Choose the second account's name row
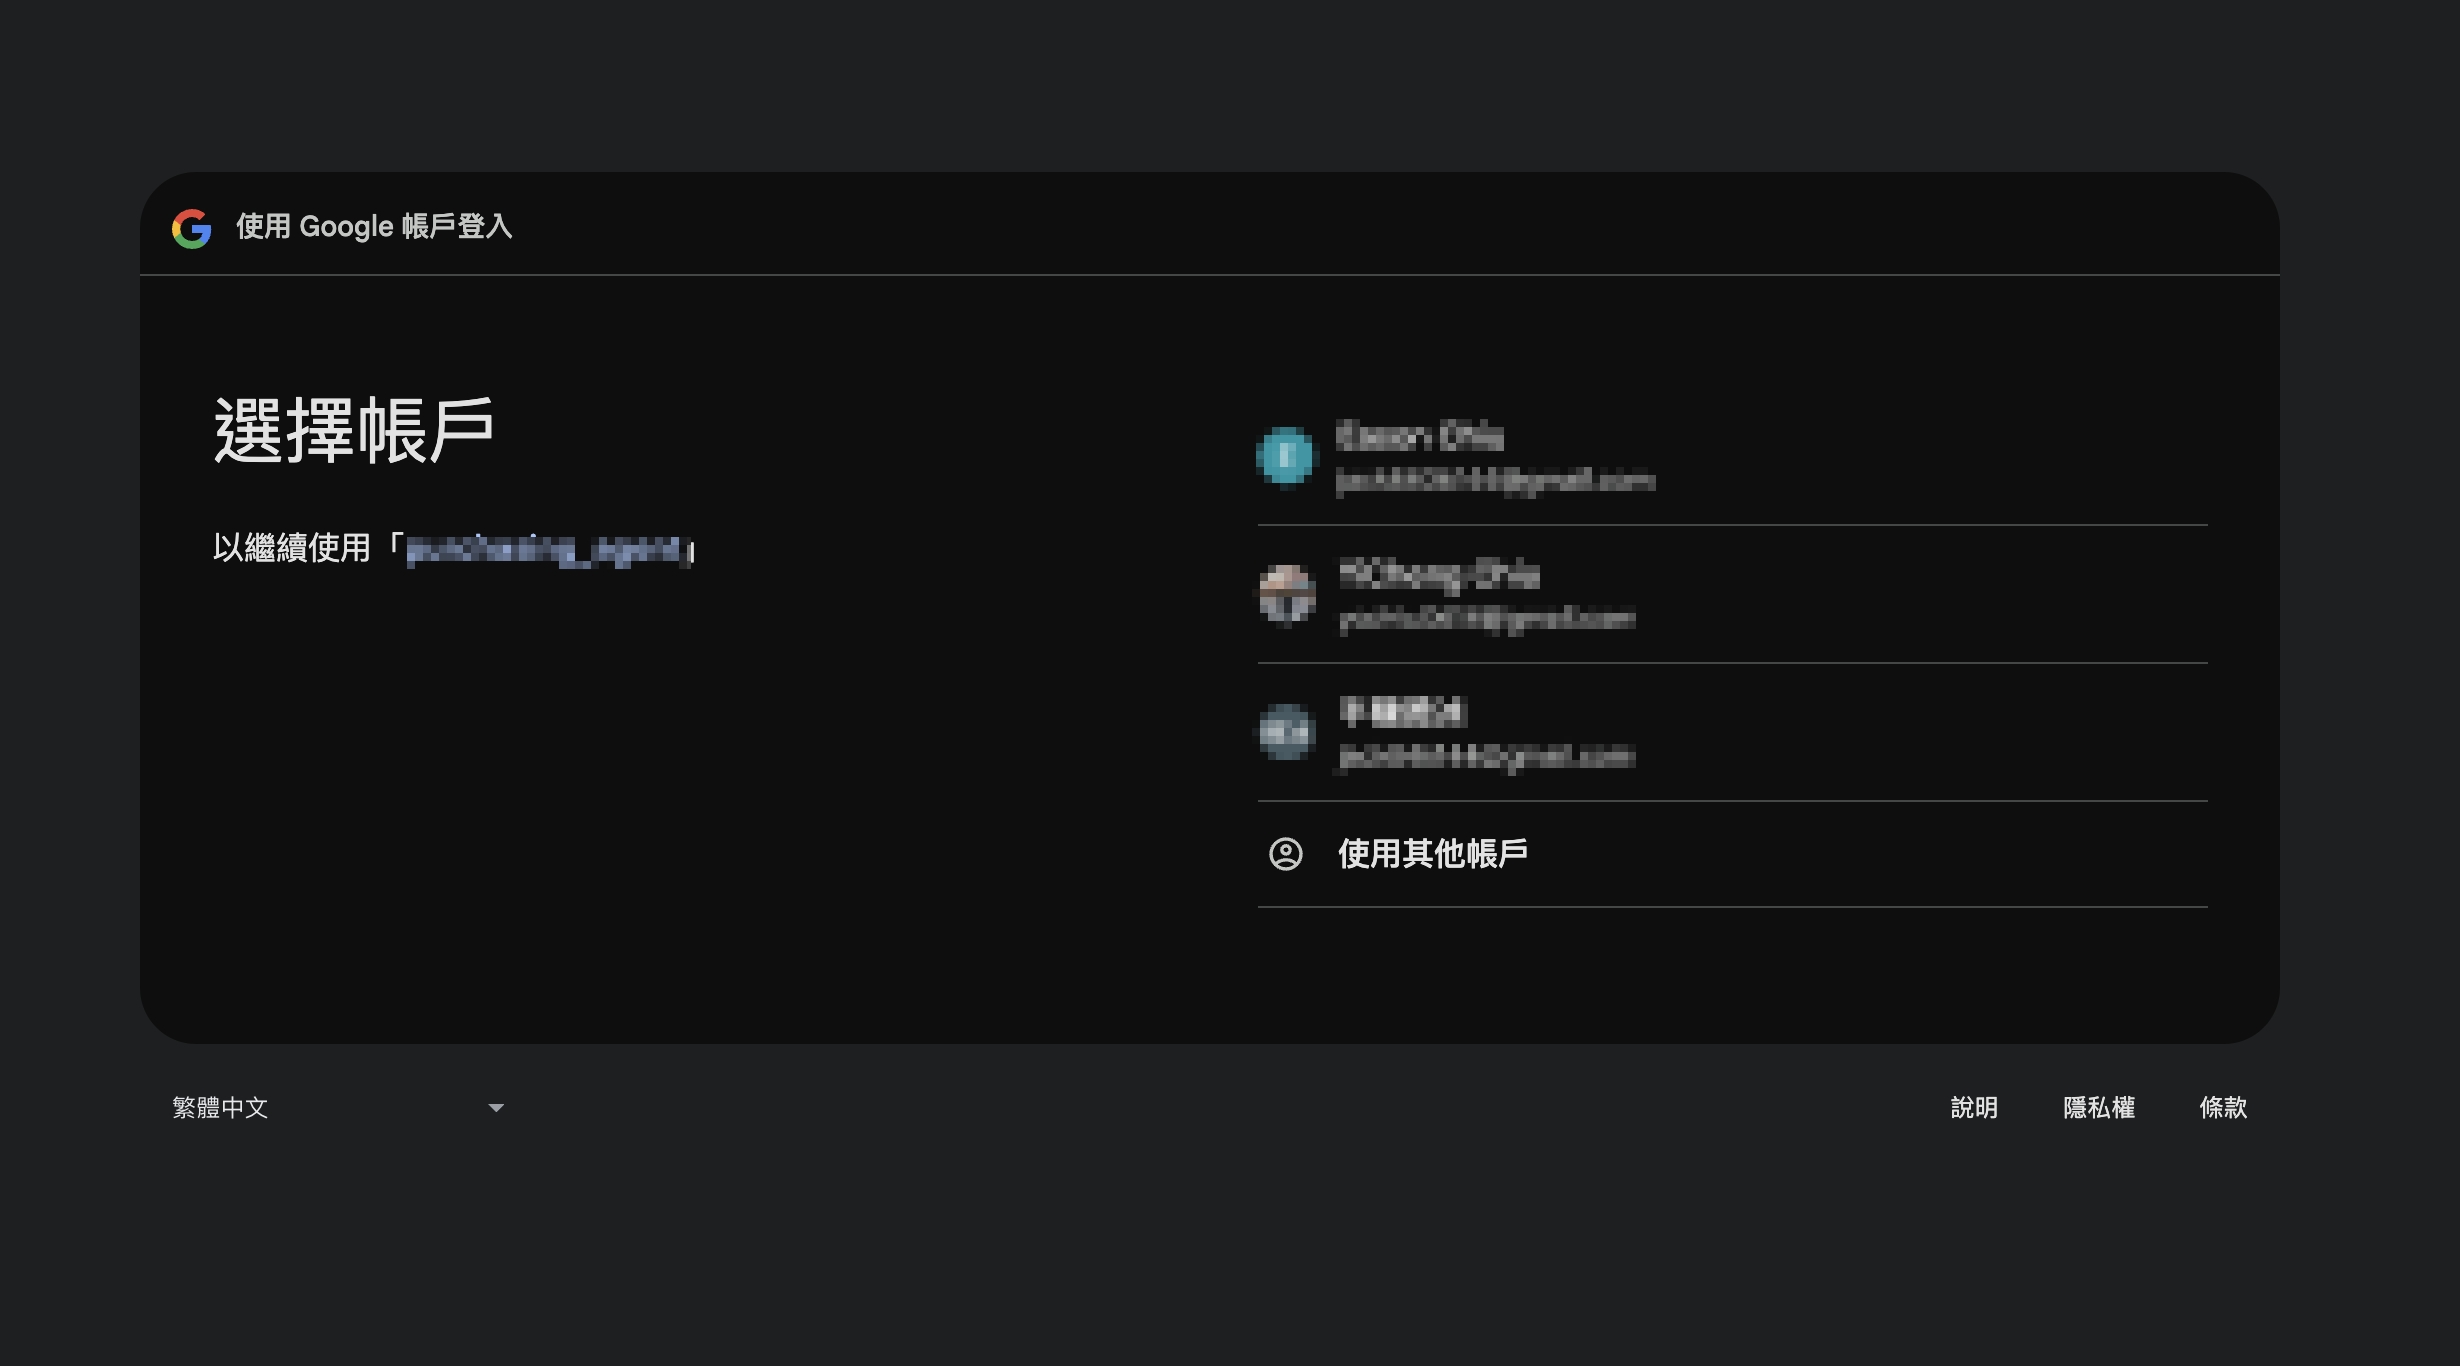 1438,574
